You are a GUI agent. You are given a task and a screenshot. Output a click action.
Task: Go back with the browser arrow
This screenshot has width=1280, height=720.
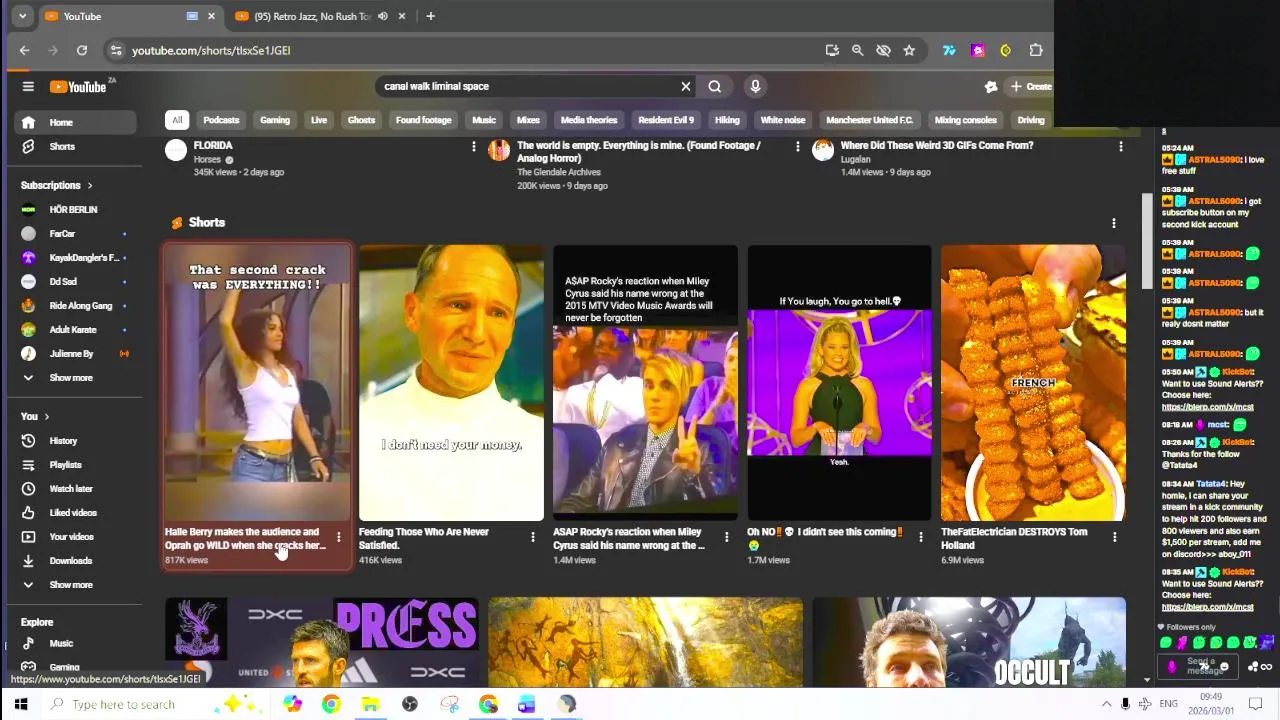(25, 51)
